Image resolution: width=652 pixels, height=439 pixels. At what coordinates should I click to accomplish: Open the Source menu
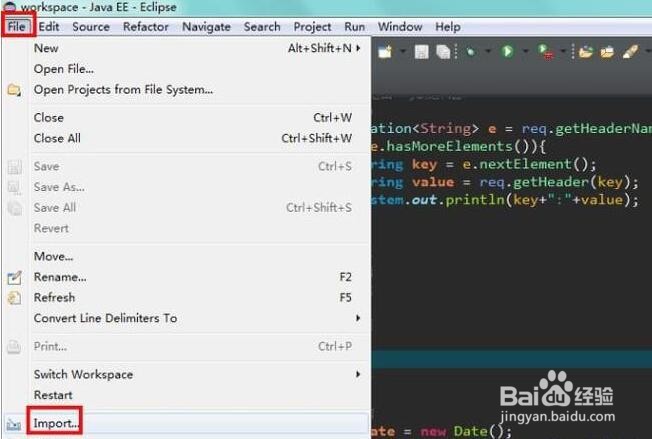point(91,27)
